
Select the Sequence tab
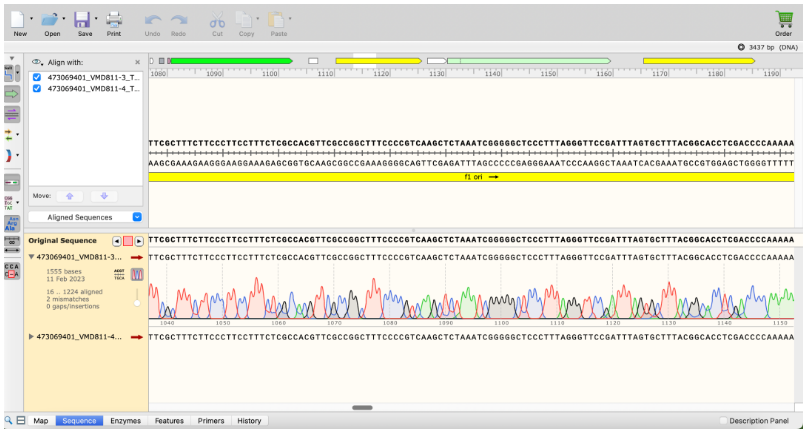coord(79,421)
